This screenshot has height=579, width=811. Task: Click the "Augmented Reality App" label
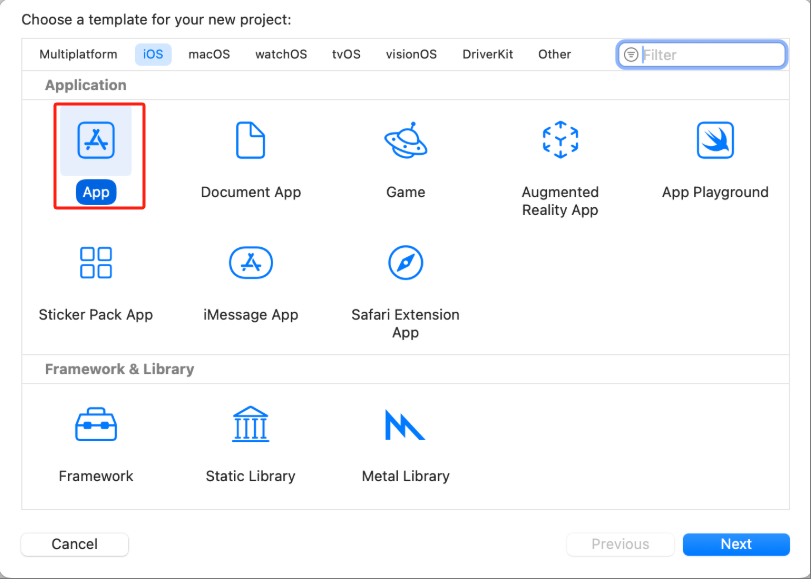(560, 201)
